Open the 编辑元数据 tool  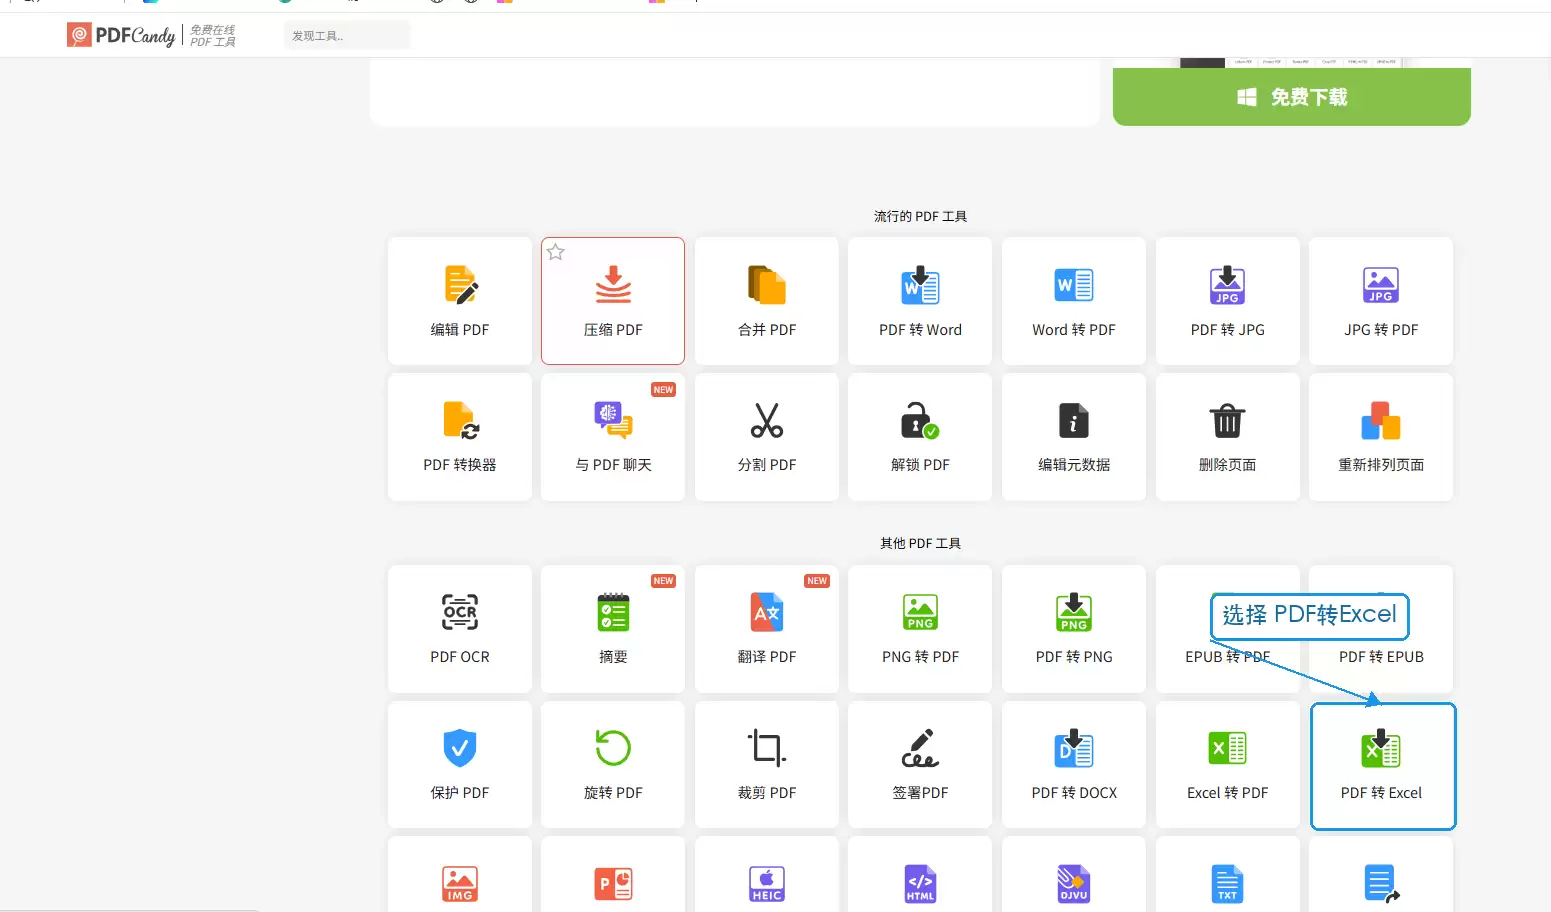(1074, 437)
